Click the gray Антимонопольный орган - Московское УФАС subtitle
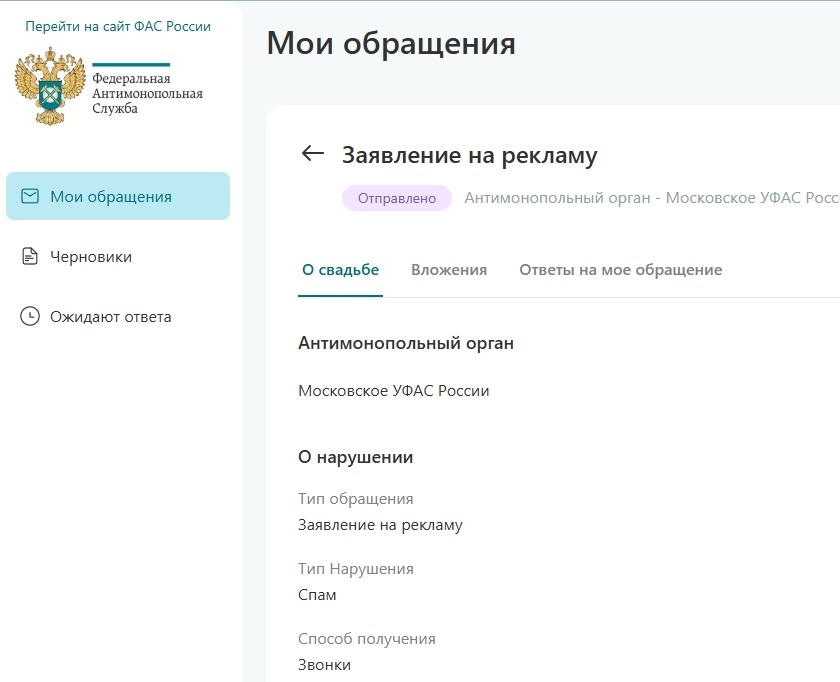The width and height of the screenshot is (840, 682). [x=651, y=198]
